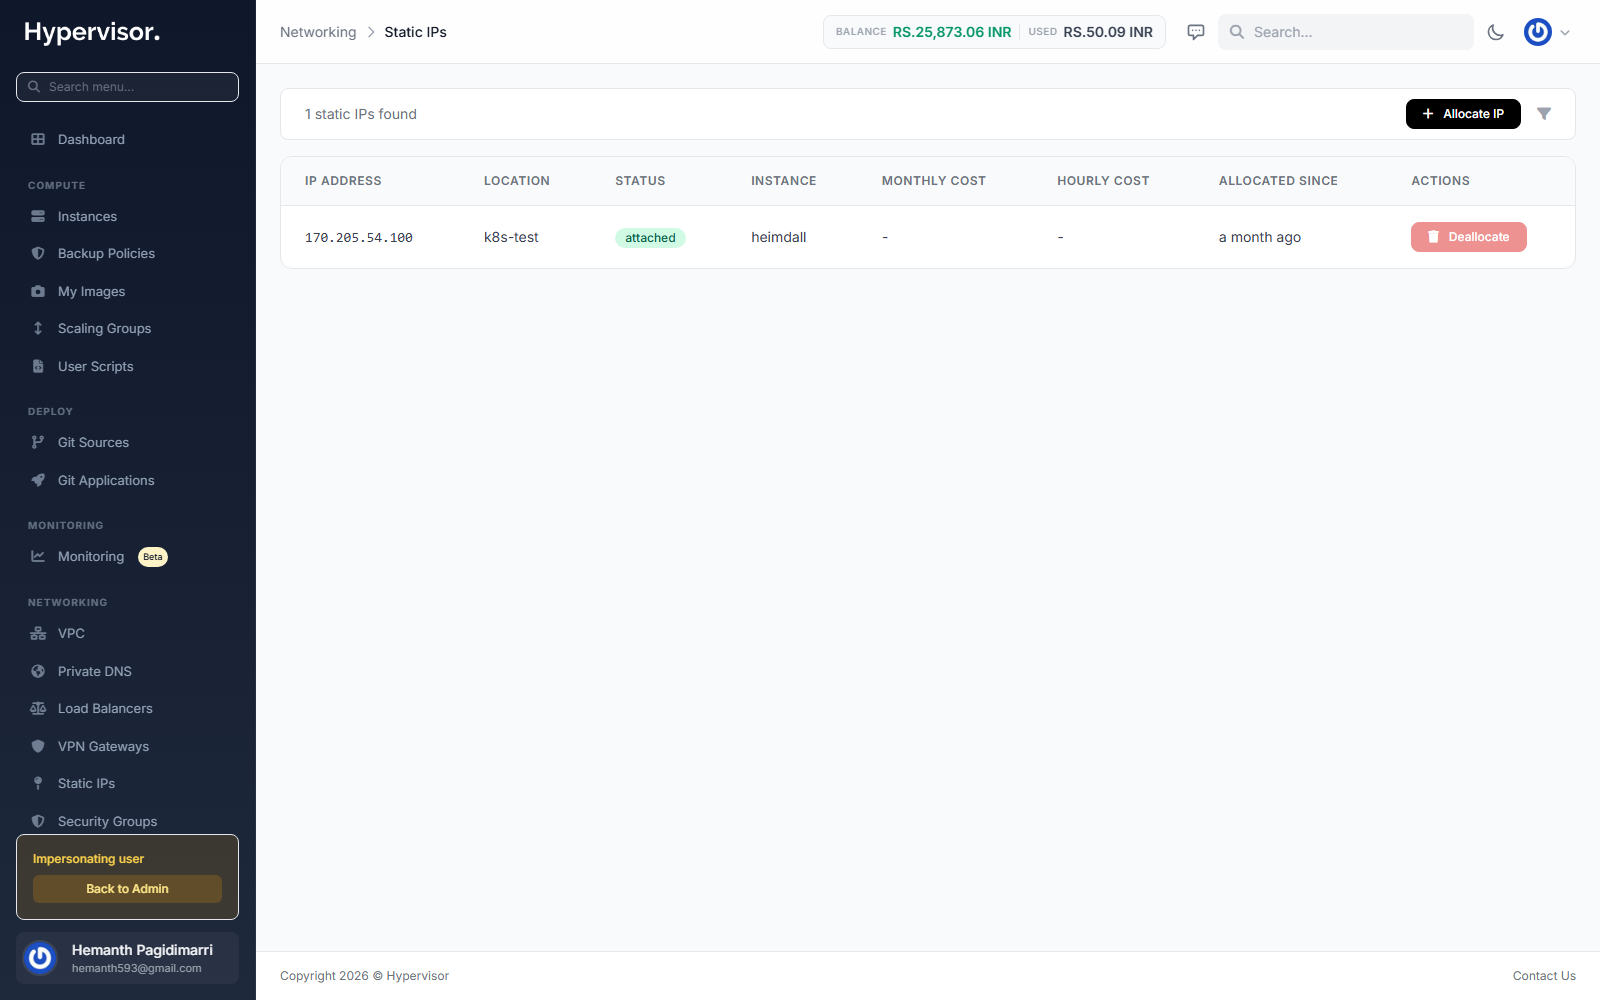This screenshot has height=1000, width=1600.
Task: Click the My Images camera icon
Action: point(38,291)
